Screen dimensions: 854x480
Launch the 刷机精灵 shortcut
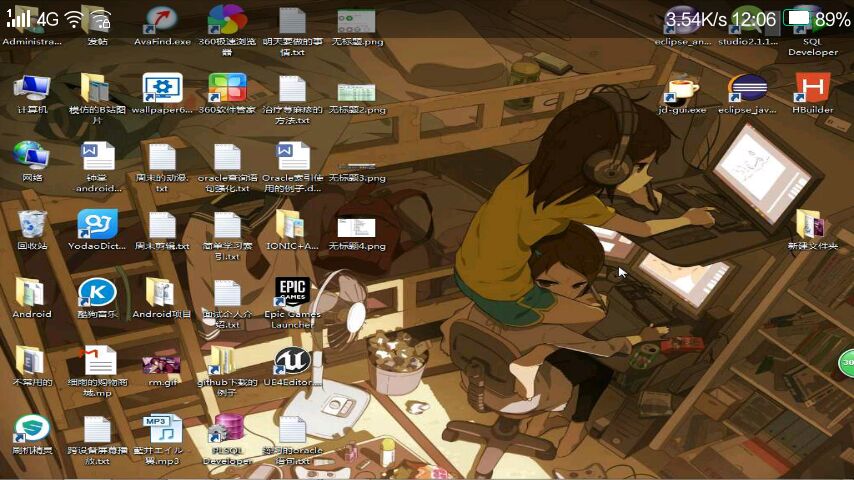32,434
